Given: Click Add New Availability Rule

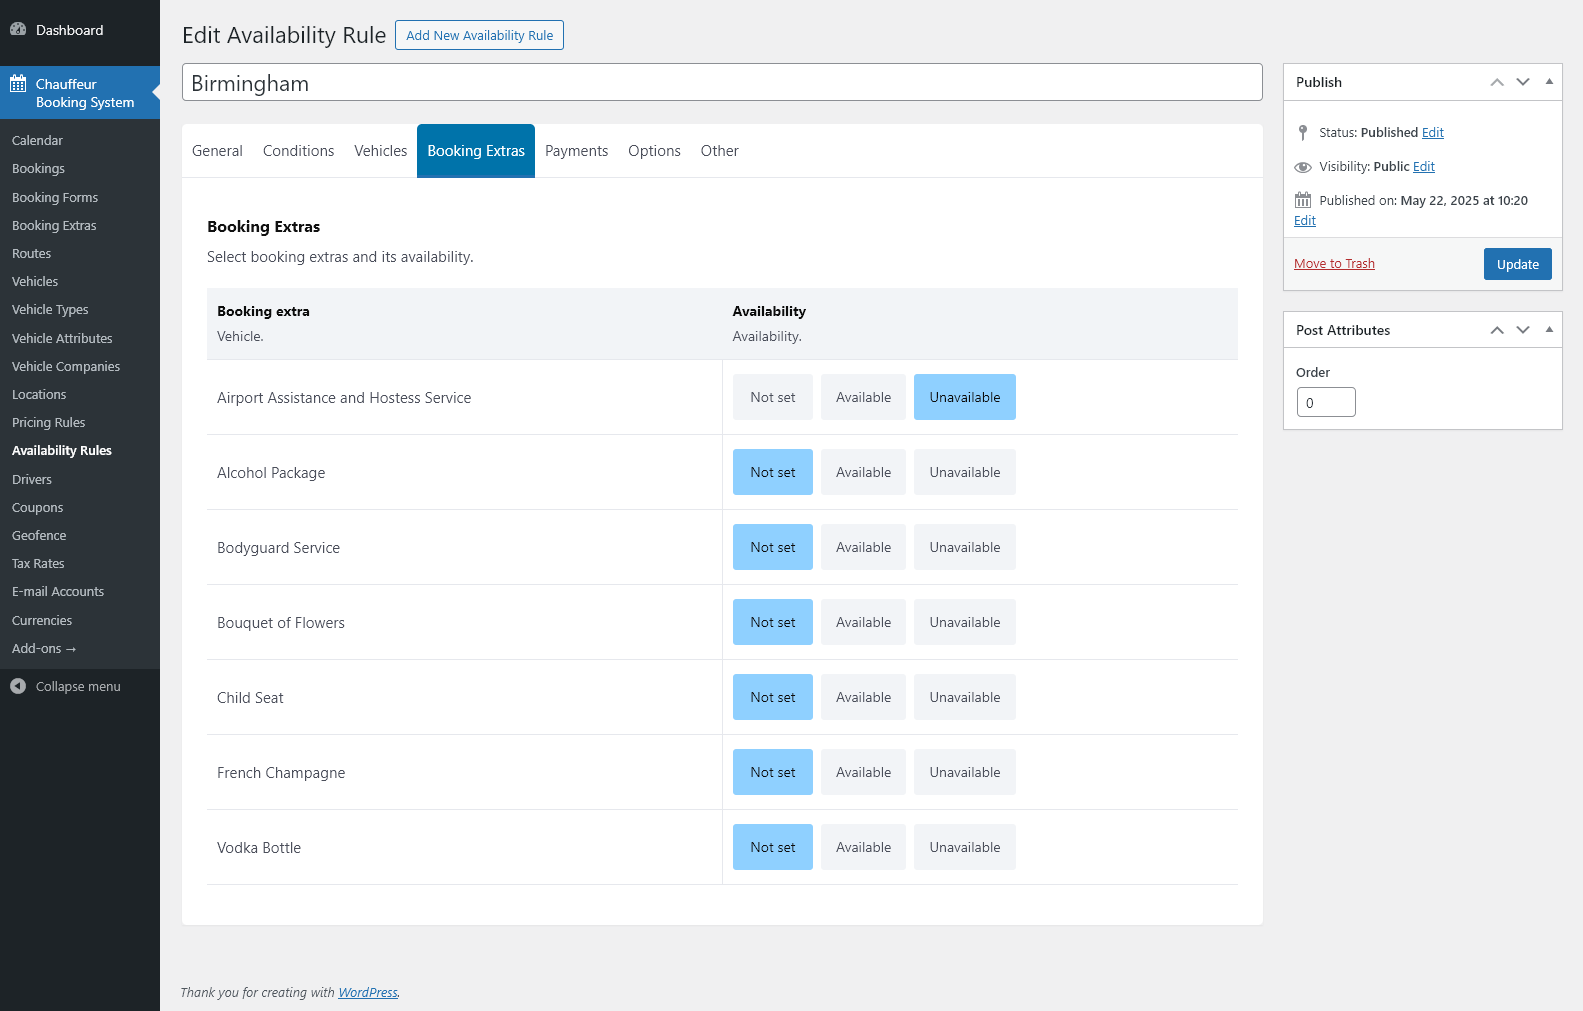Looking at the screenshot, I should [x=479, y=35].
